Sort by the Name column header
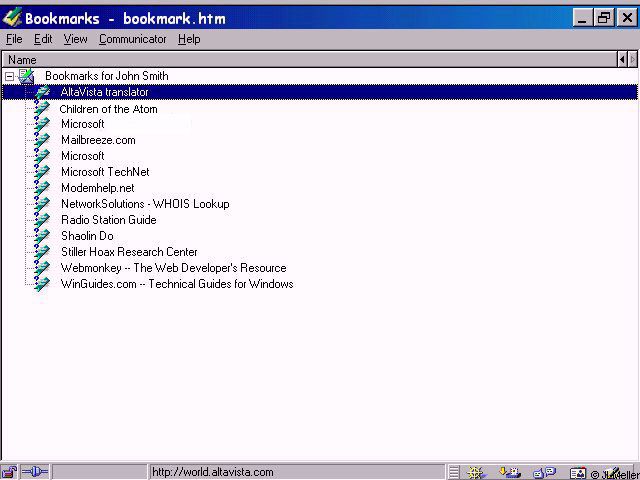 (x=310, y=60)
